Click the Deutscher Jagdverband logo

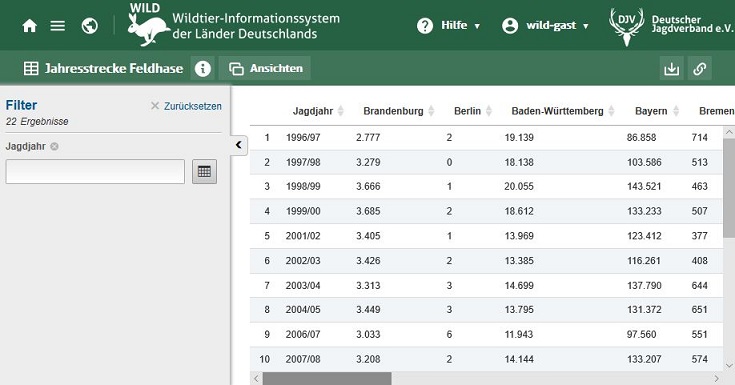[671, 26]
